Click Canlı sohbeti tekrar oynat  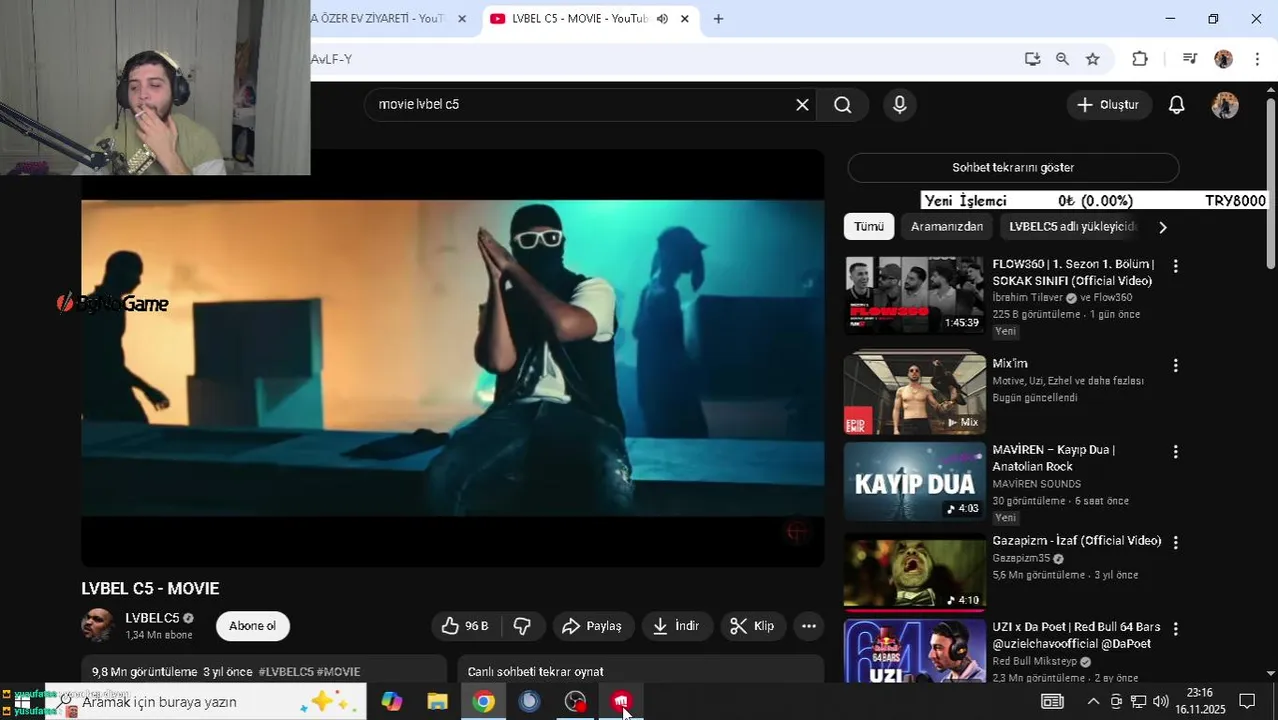pyautogui.click(x=535, y=672)
